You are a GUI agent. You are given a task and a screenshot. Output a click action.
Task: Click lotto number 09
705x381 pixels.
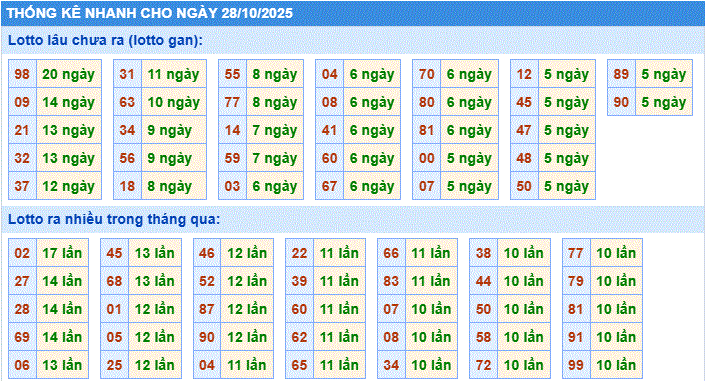click(x=22, y=102)
